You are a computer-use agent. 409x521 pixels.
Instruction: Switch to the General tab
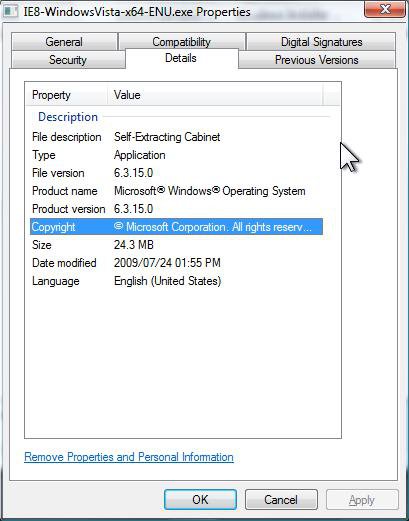coord(64,42)
